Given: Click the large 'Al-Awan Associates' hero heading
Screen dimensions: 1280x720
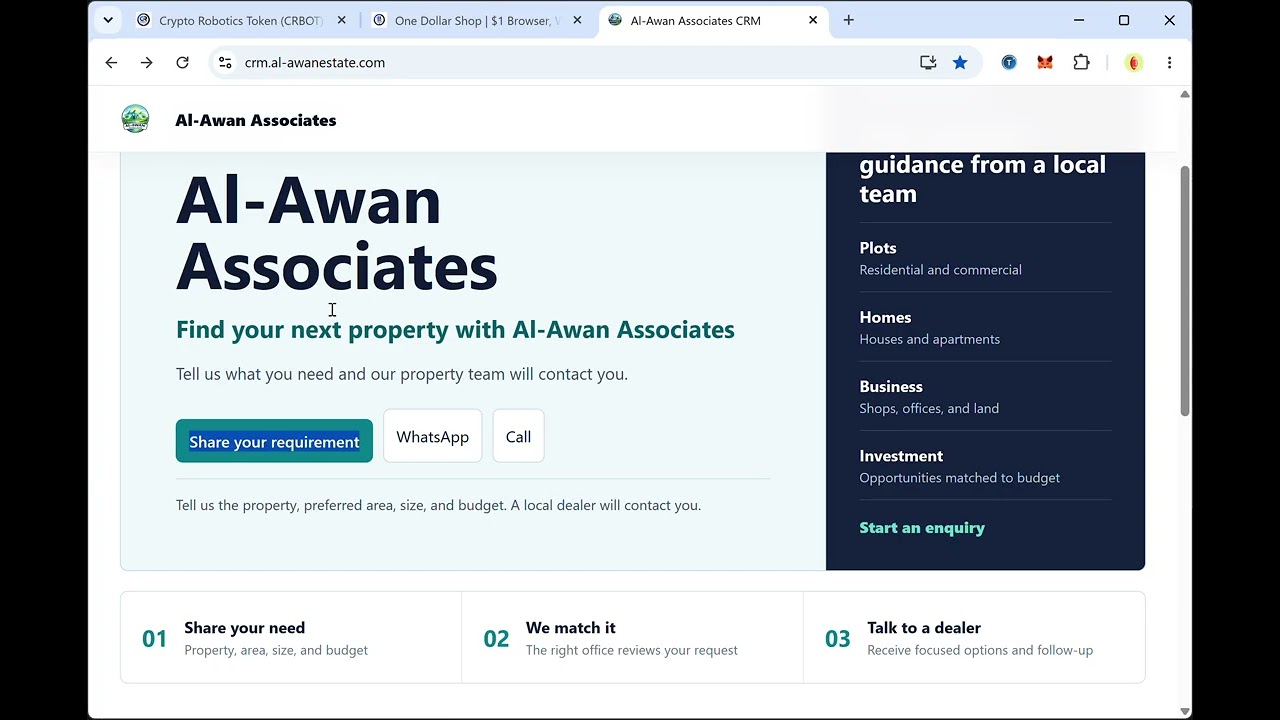Looking at the screenshot, I should [x=337, y=233].
